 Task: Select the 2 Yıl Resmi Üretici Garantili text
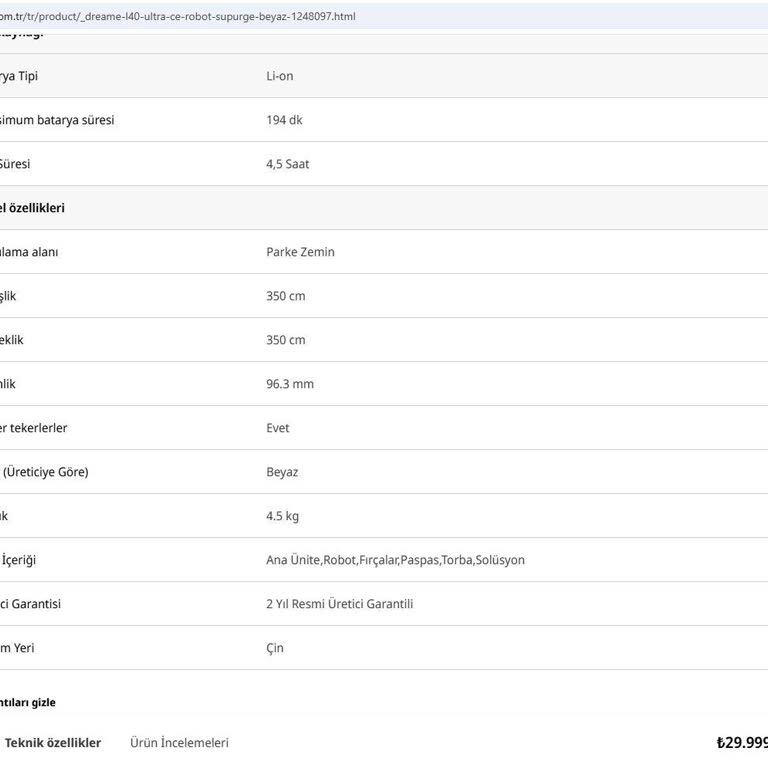[x=339, y=604]
